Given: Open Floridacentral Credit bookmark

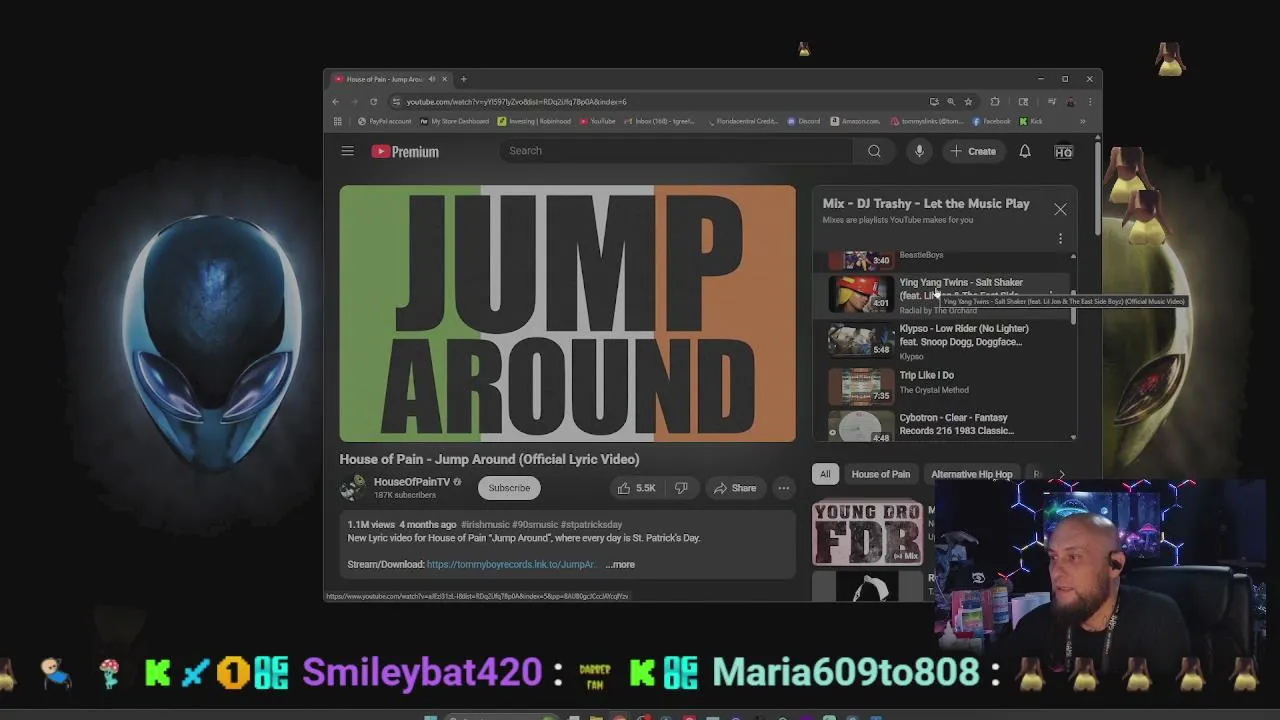Looking at the screenshot, I should [x=742, y=121].
